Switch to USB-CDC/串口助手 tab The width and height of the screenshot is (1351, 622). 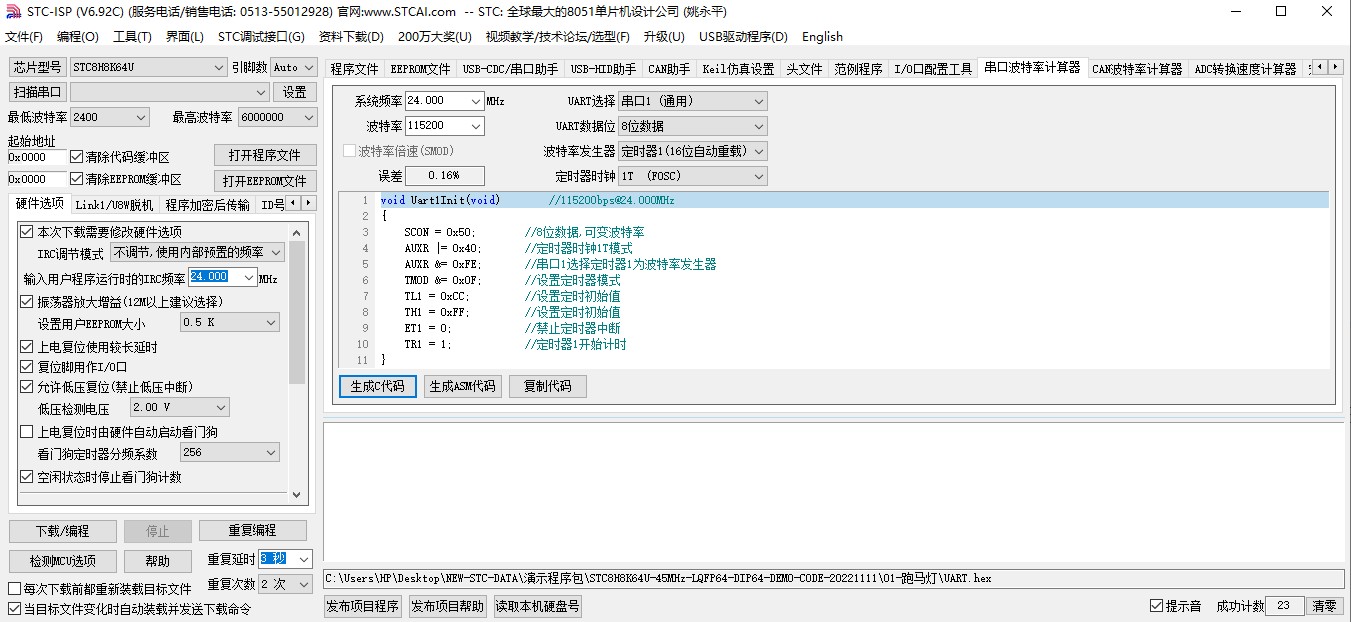[510, 69]
